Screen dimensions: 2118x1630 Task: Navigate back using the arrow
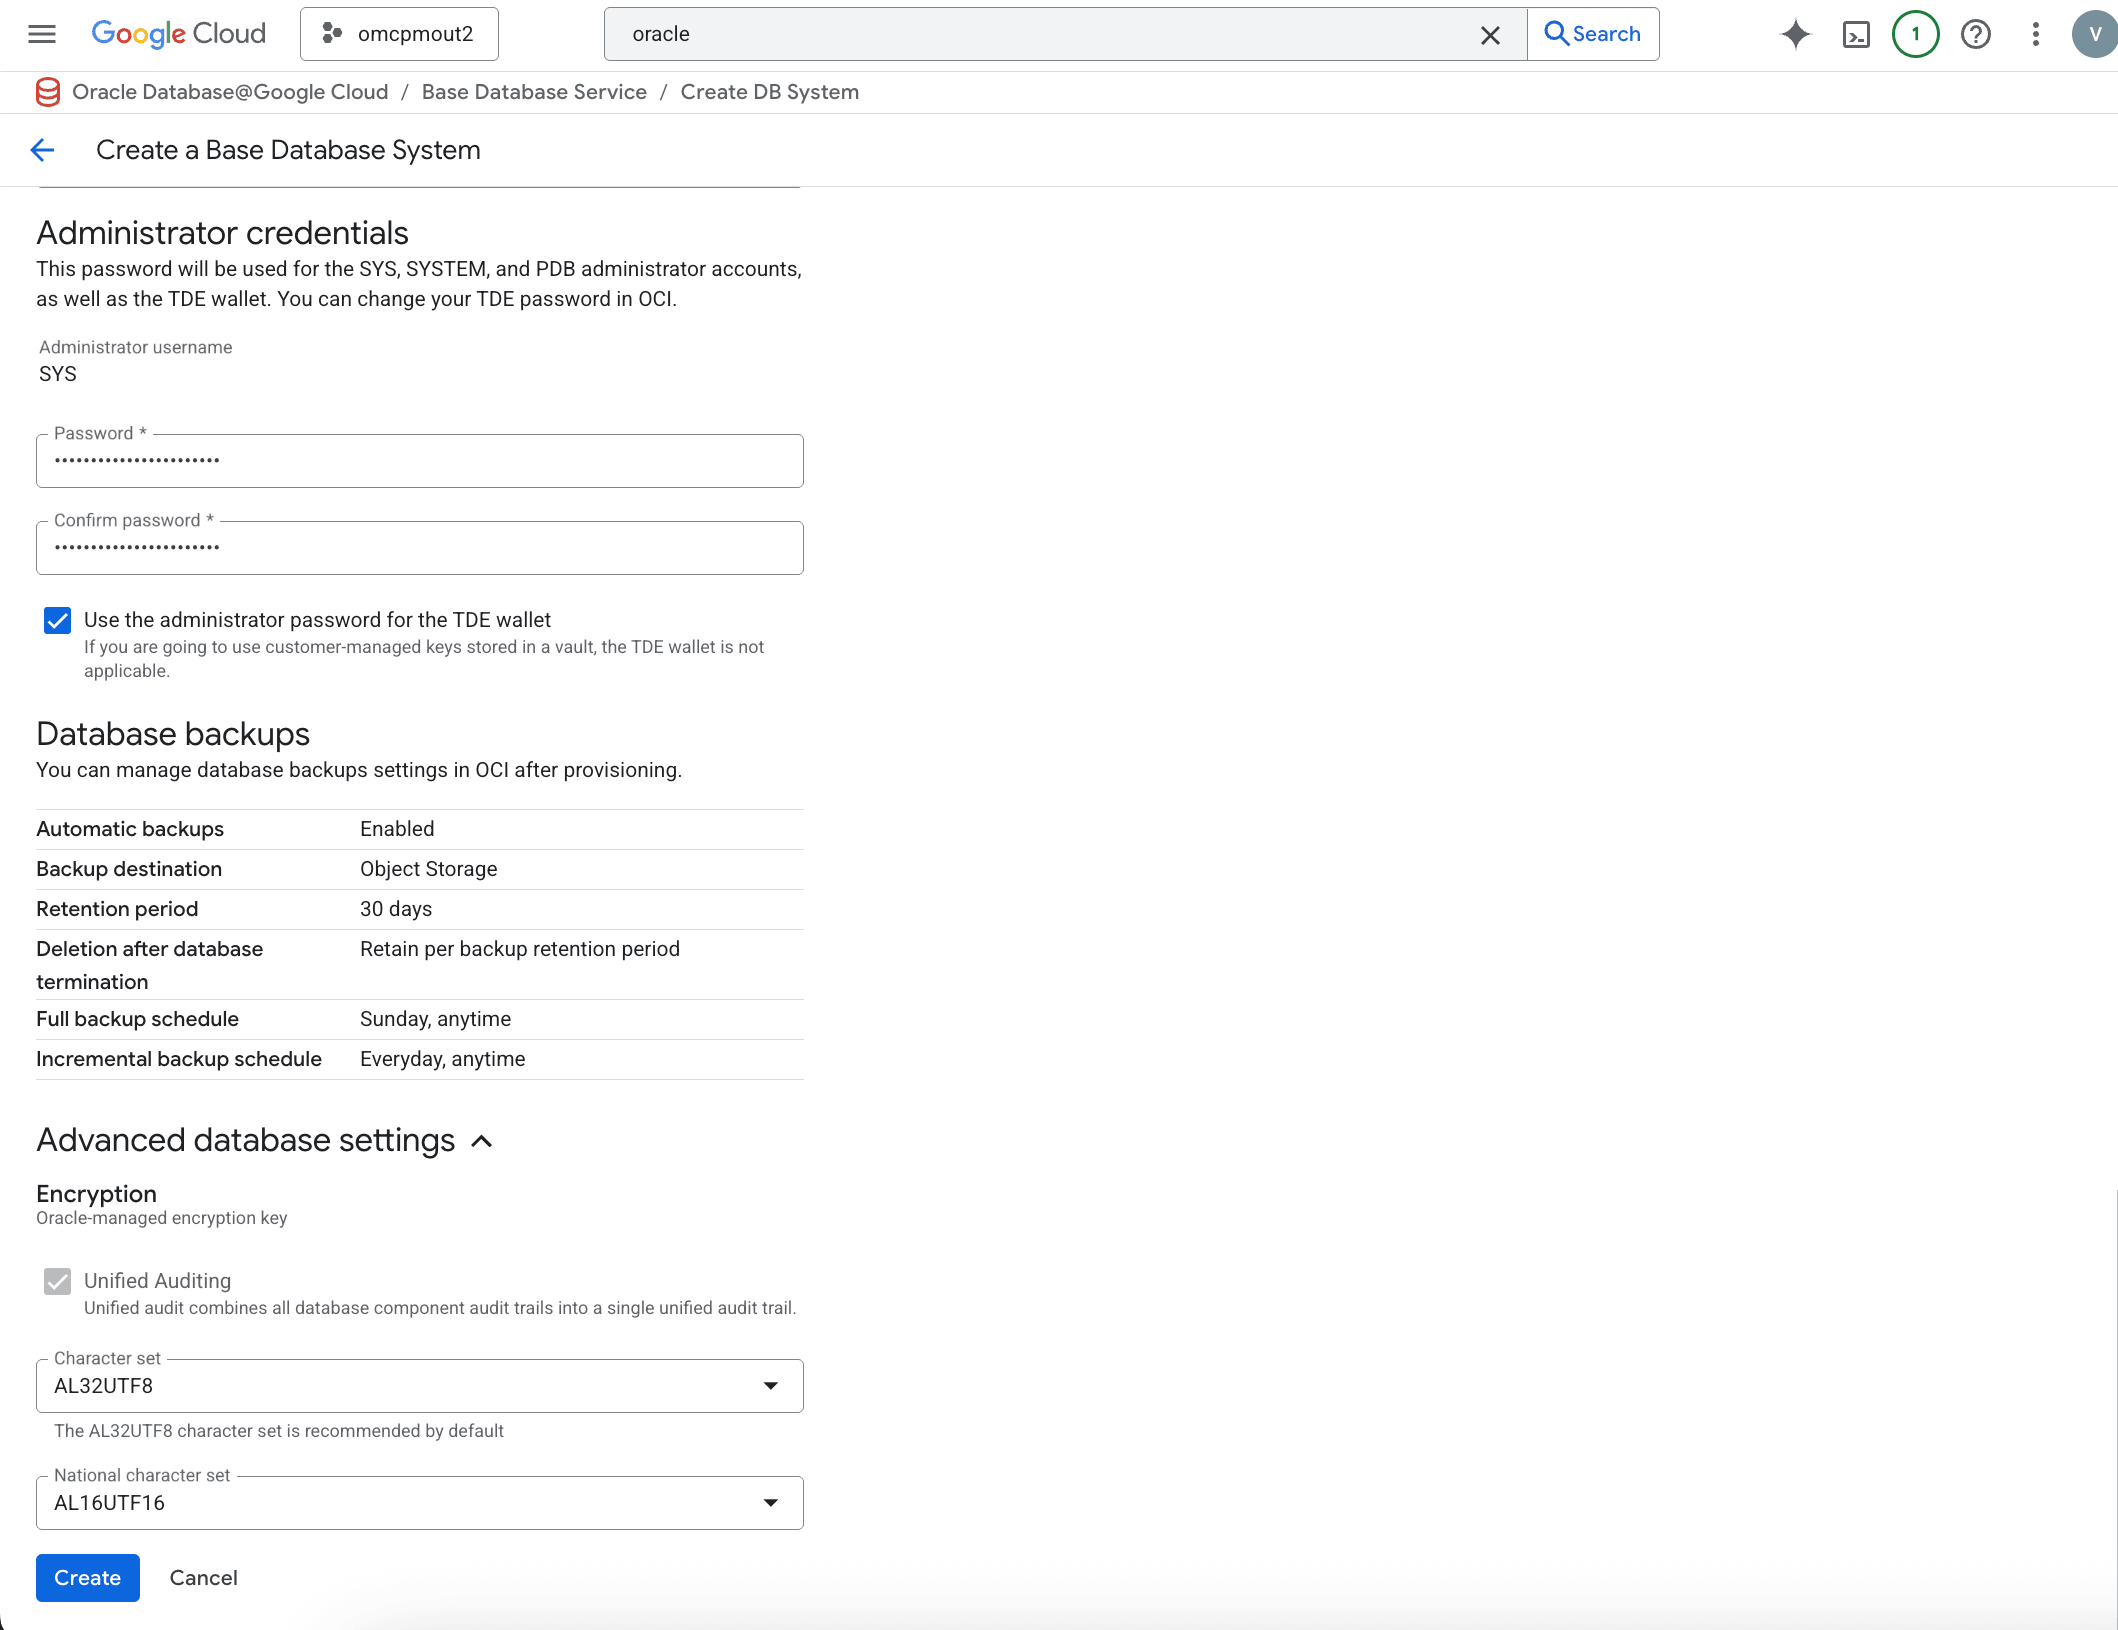(x=43, y=150)
